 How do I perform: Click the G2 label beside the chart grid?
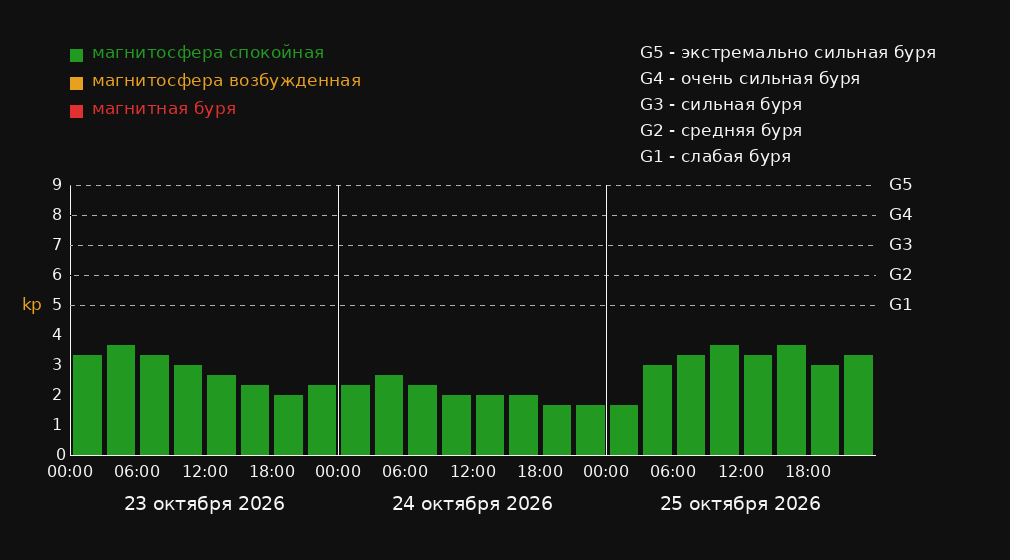click(x=900, y=275)
